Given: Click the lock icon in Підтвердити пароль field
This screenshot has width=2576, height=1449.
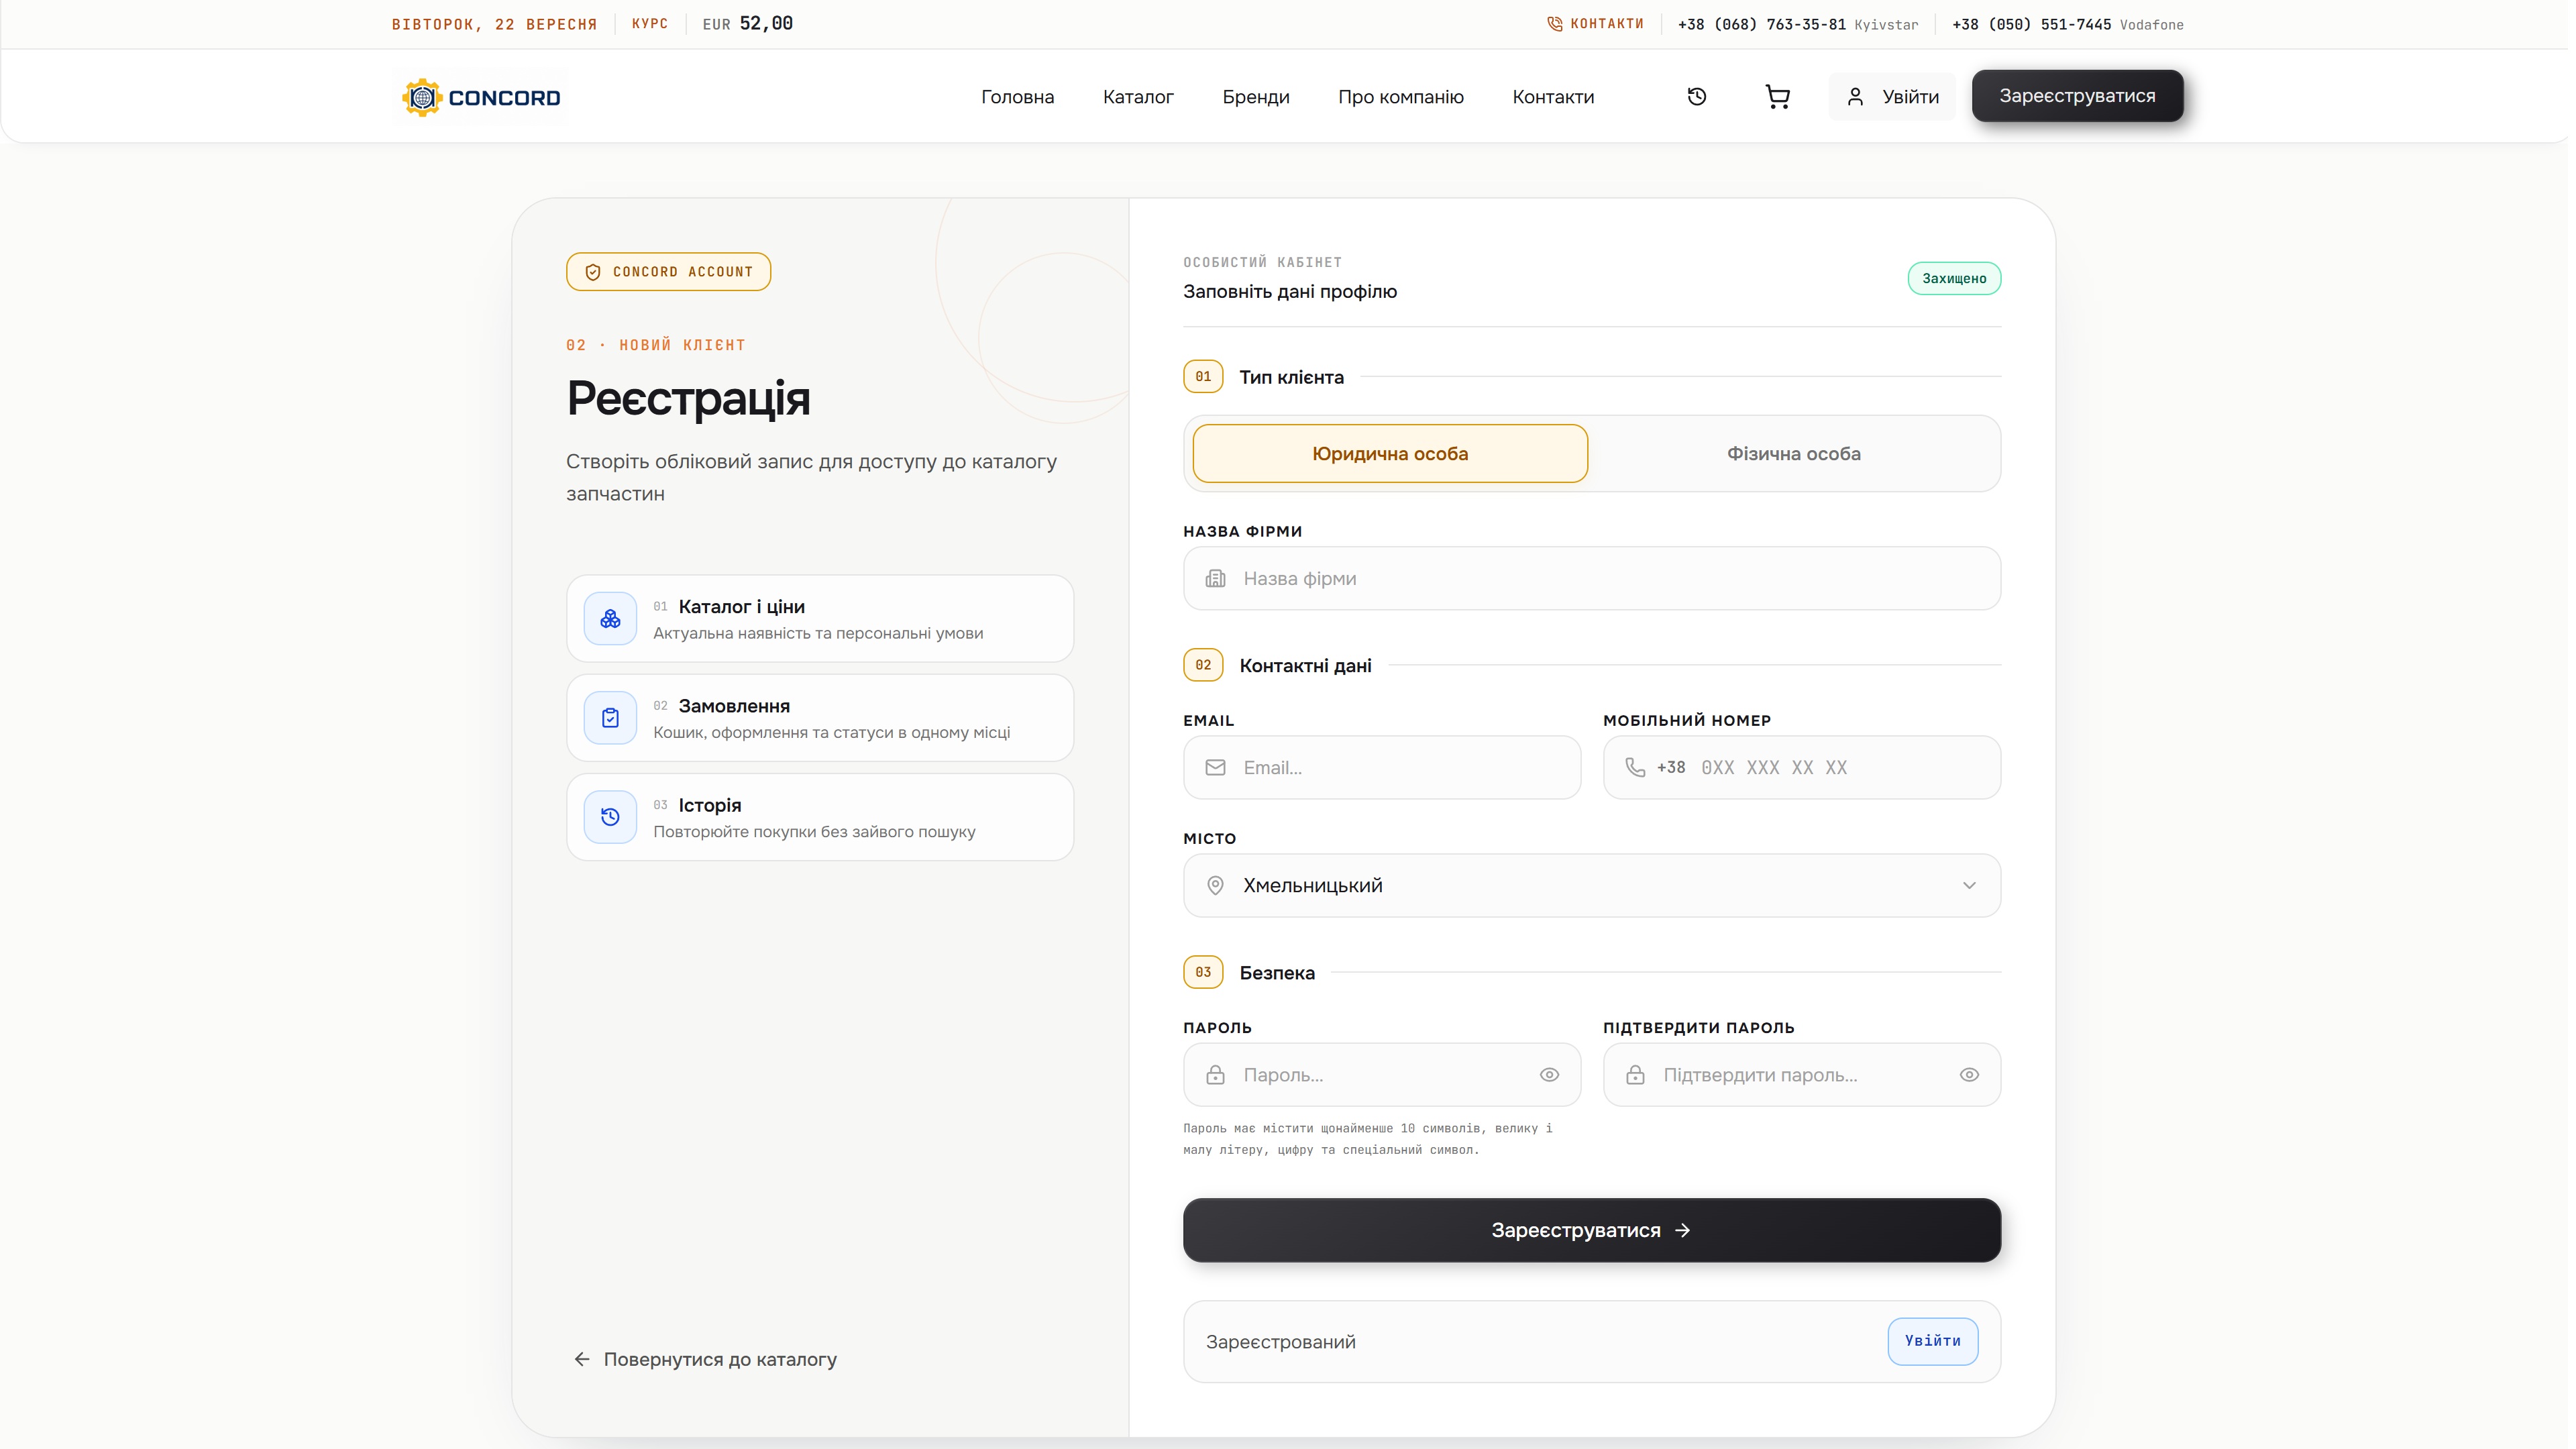Looking at the screenshot, I should coord(1635,1075).
